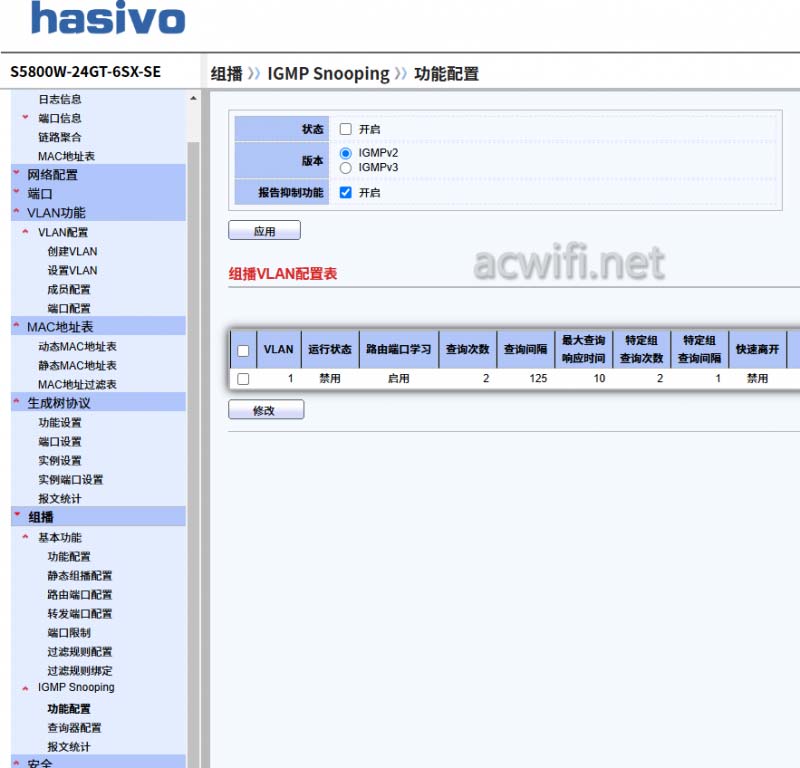
Task: Click the 应用 button to apply settings
Action: [264, 230]
